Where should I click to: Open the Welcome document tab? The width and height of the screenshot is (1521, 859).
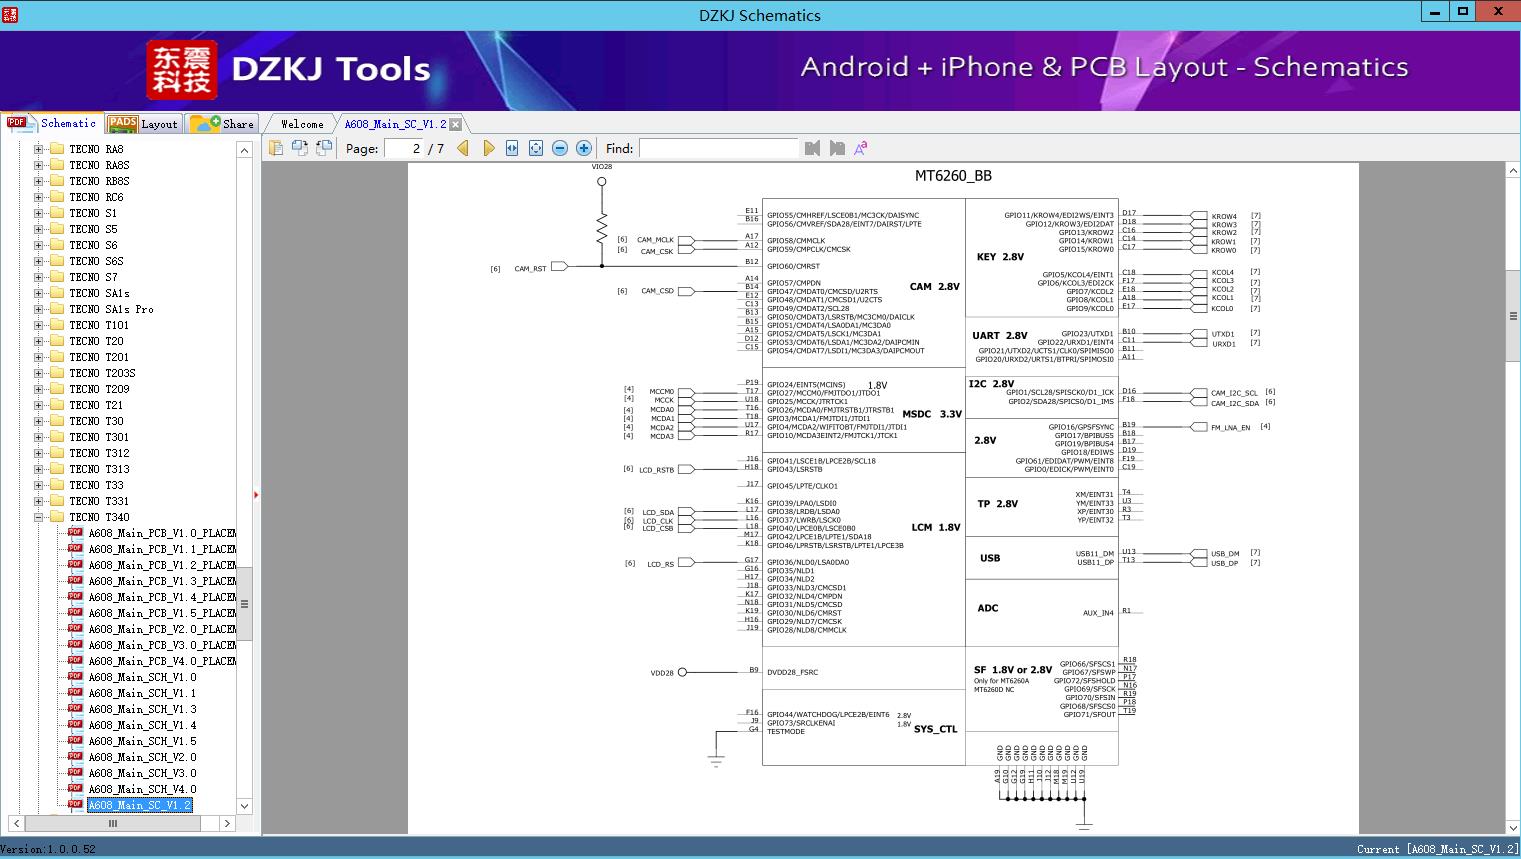click(x=302, y=124)
